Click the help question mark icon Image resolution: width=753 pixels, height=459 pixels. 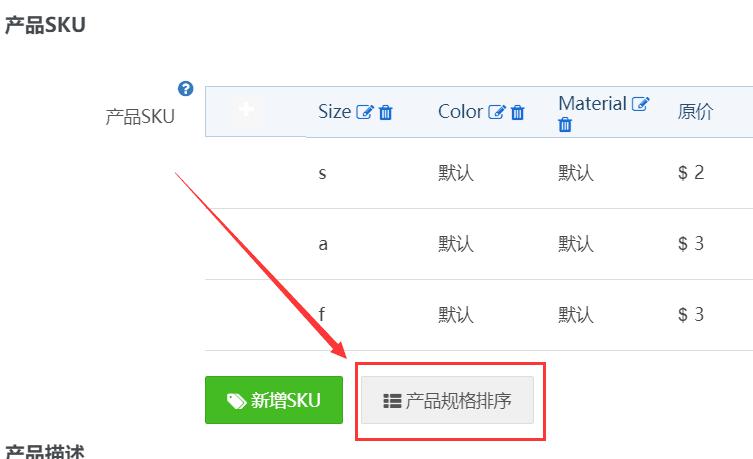185,89
